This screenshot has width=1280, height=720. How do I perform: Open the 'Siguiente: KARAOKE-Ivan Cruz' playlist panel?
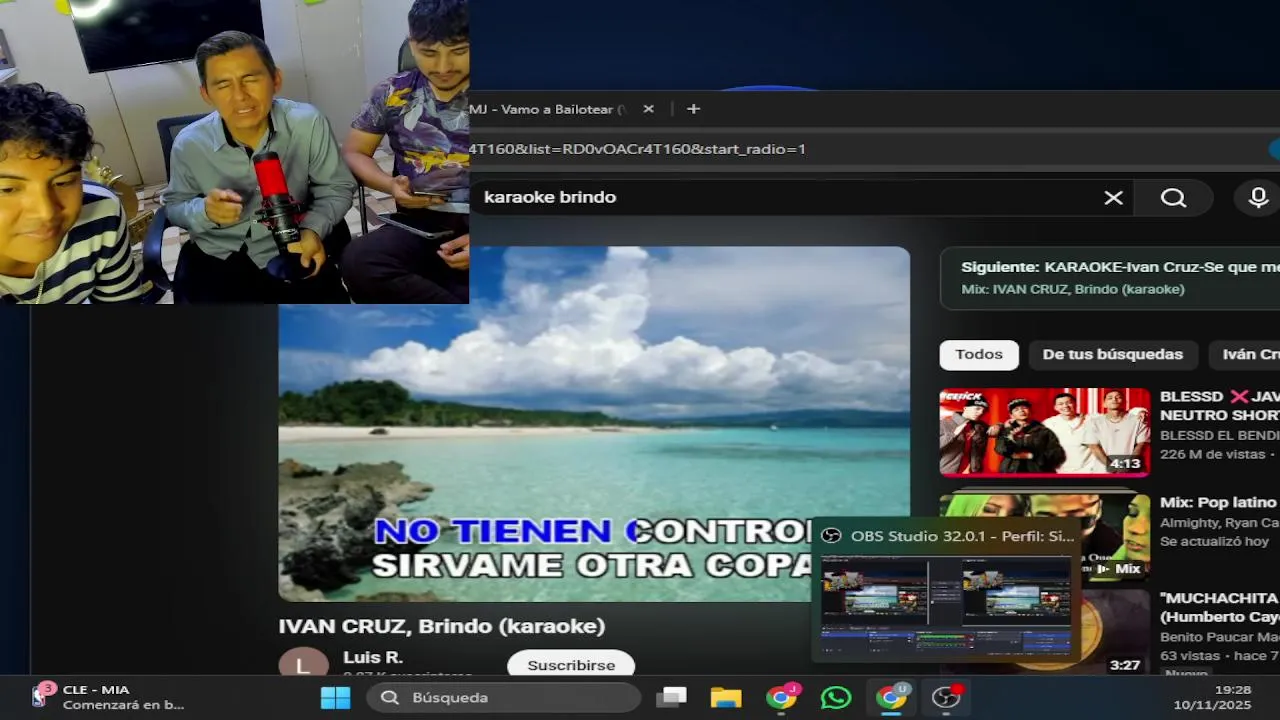(x=1110, y=278)
